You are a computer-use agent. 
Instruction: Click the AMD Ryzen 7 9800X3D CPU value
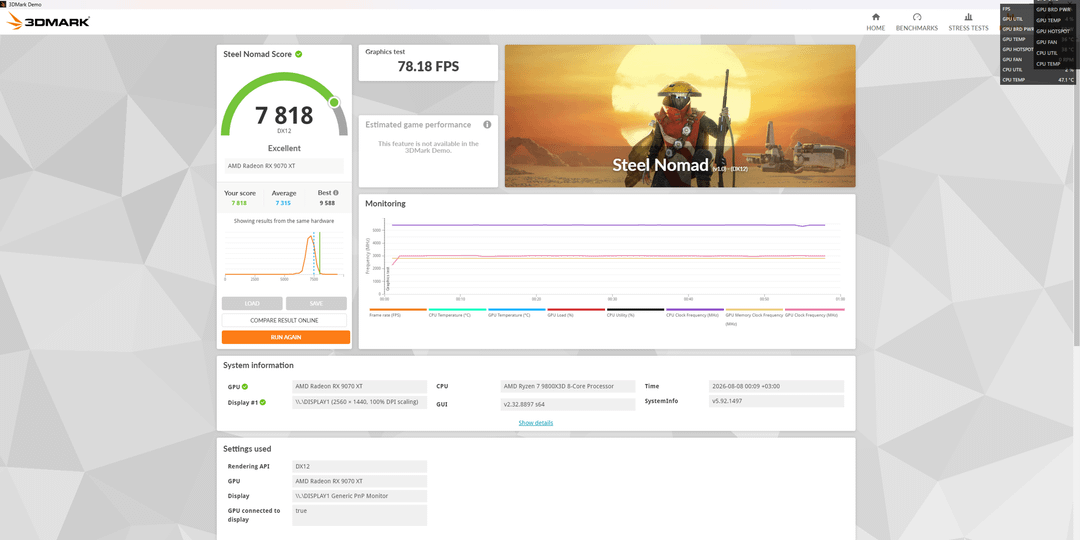pos(568,386)
